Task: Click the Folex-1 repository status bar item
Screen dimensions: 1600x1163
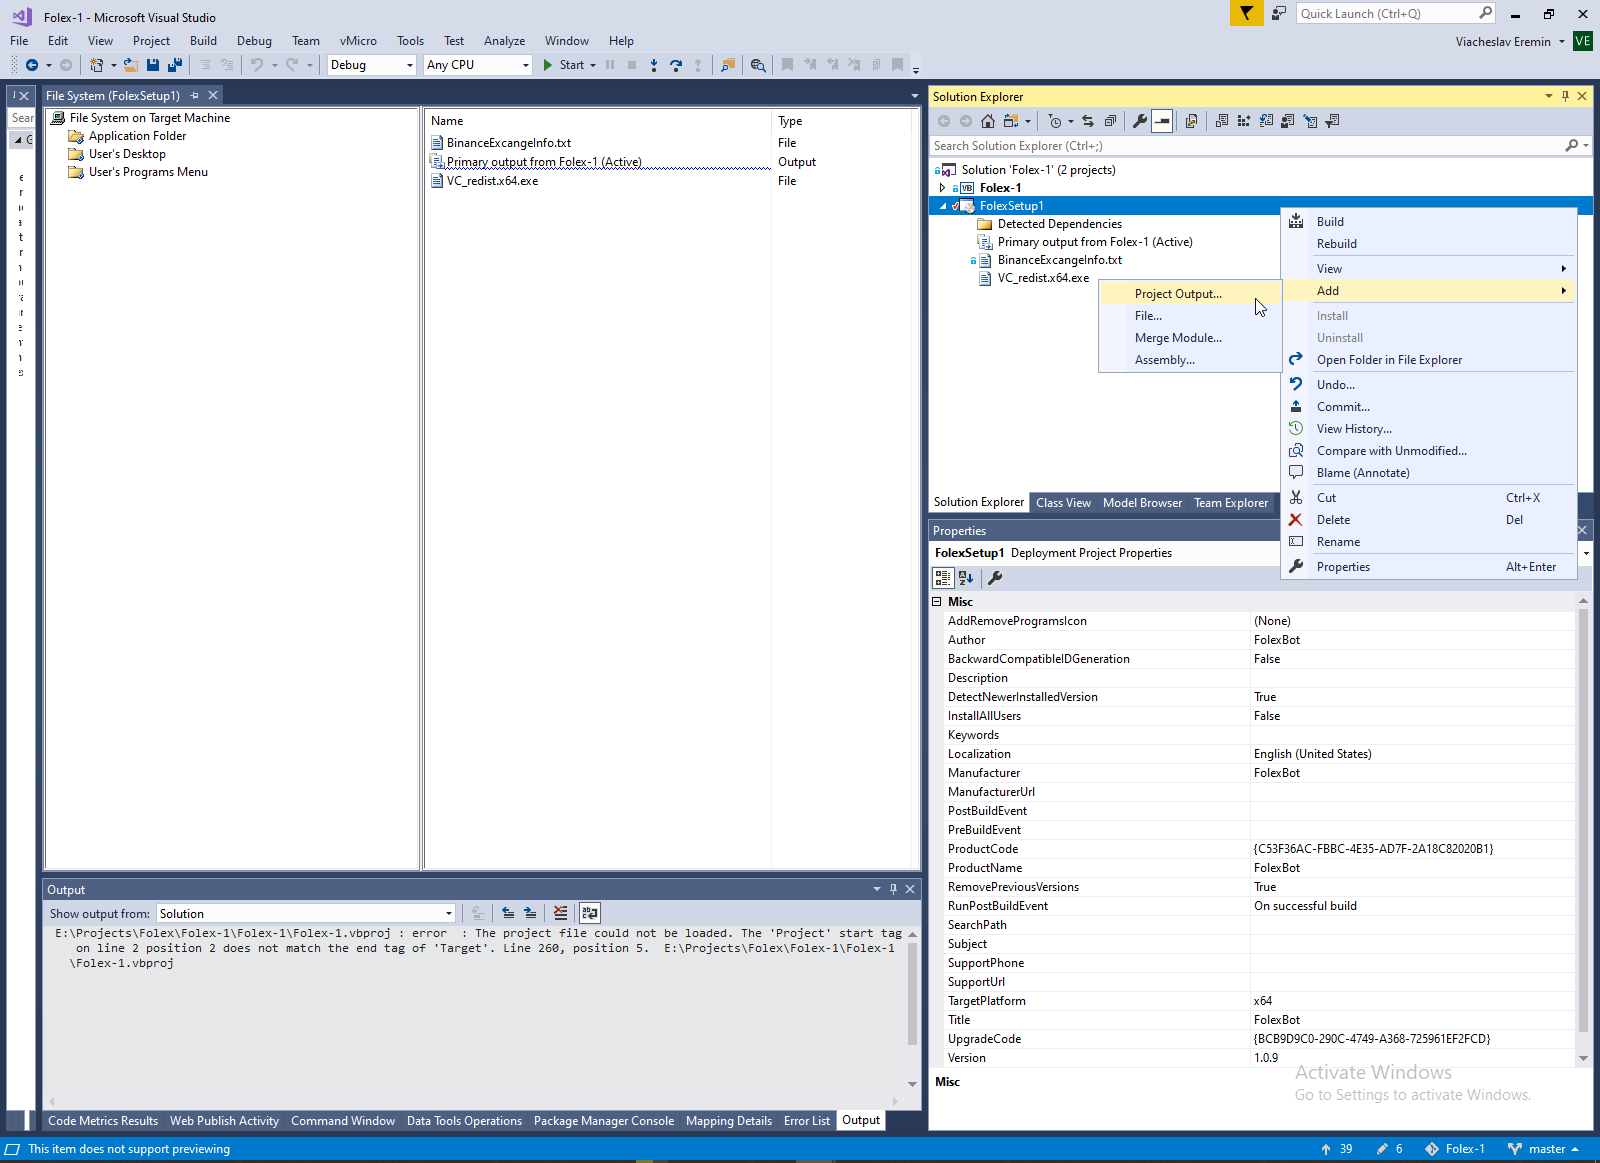Action: 1455,1149
